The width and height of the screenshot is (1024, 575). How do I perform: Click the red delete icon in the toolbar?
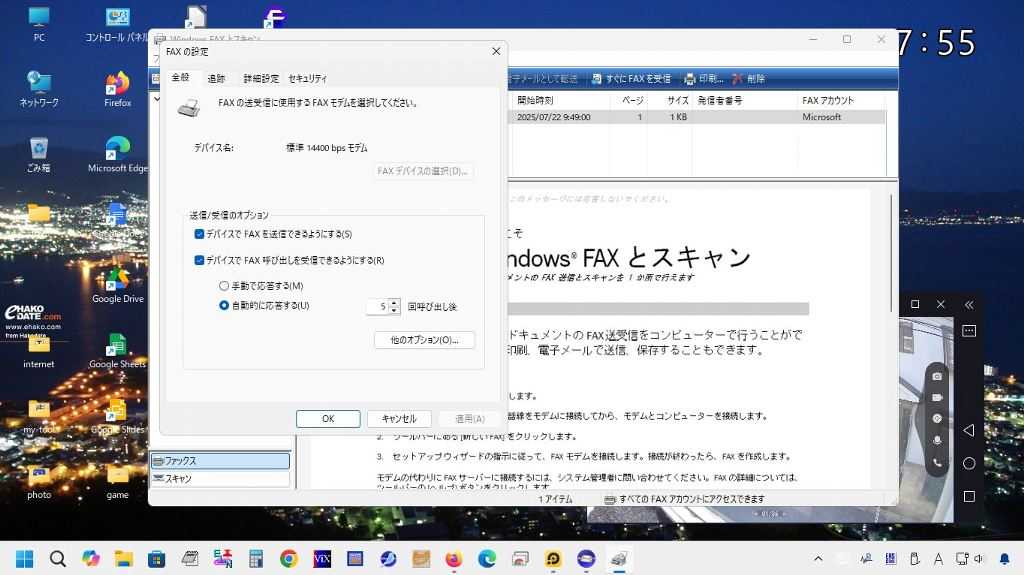pyautogui.click(x=737, y=79)
